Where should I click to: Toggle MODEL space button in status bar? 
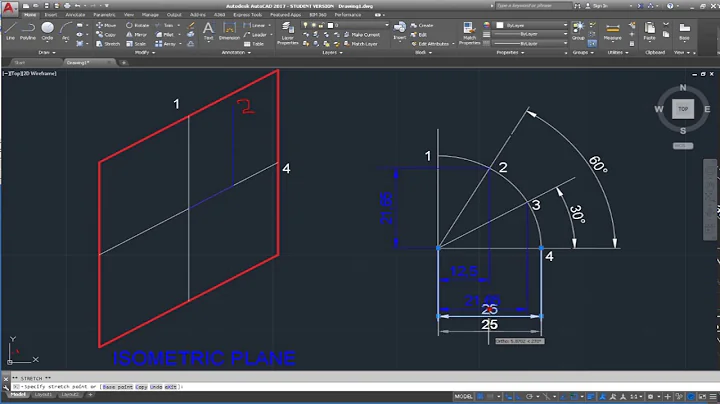click(463, 397)
